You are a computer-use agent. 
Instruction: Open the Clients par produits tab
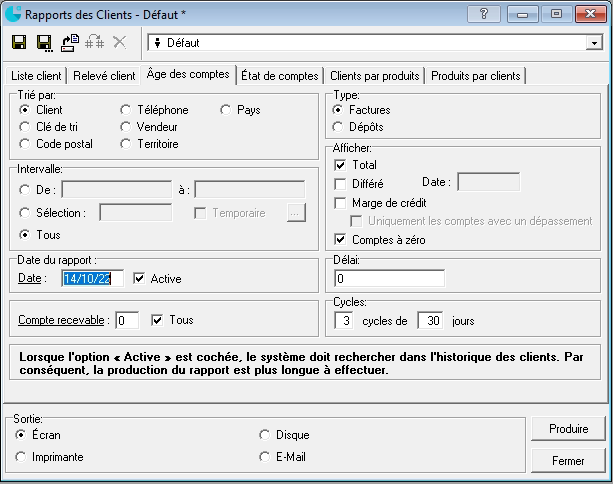coord(374,76)
